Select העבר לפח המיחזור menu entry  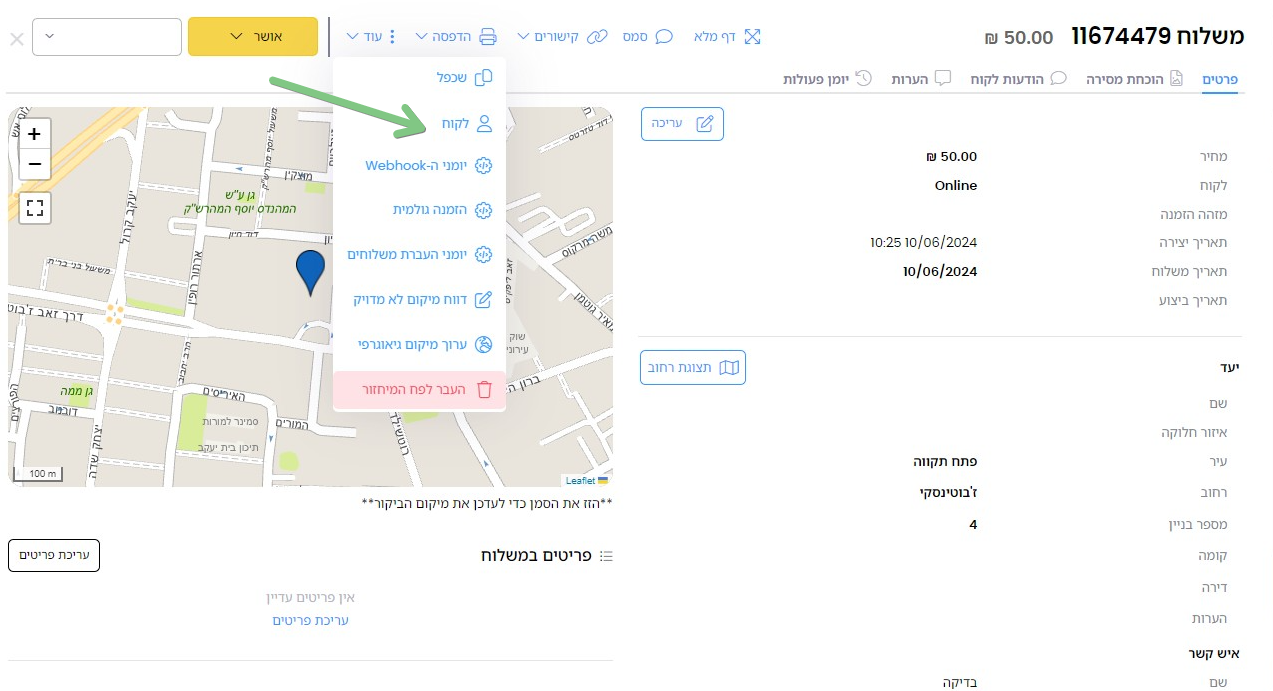(x=420, y=389)
